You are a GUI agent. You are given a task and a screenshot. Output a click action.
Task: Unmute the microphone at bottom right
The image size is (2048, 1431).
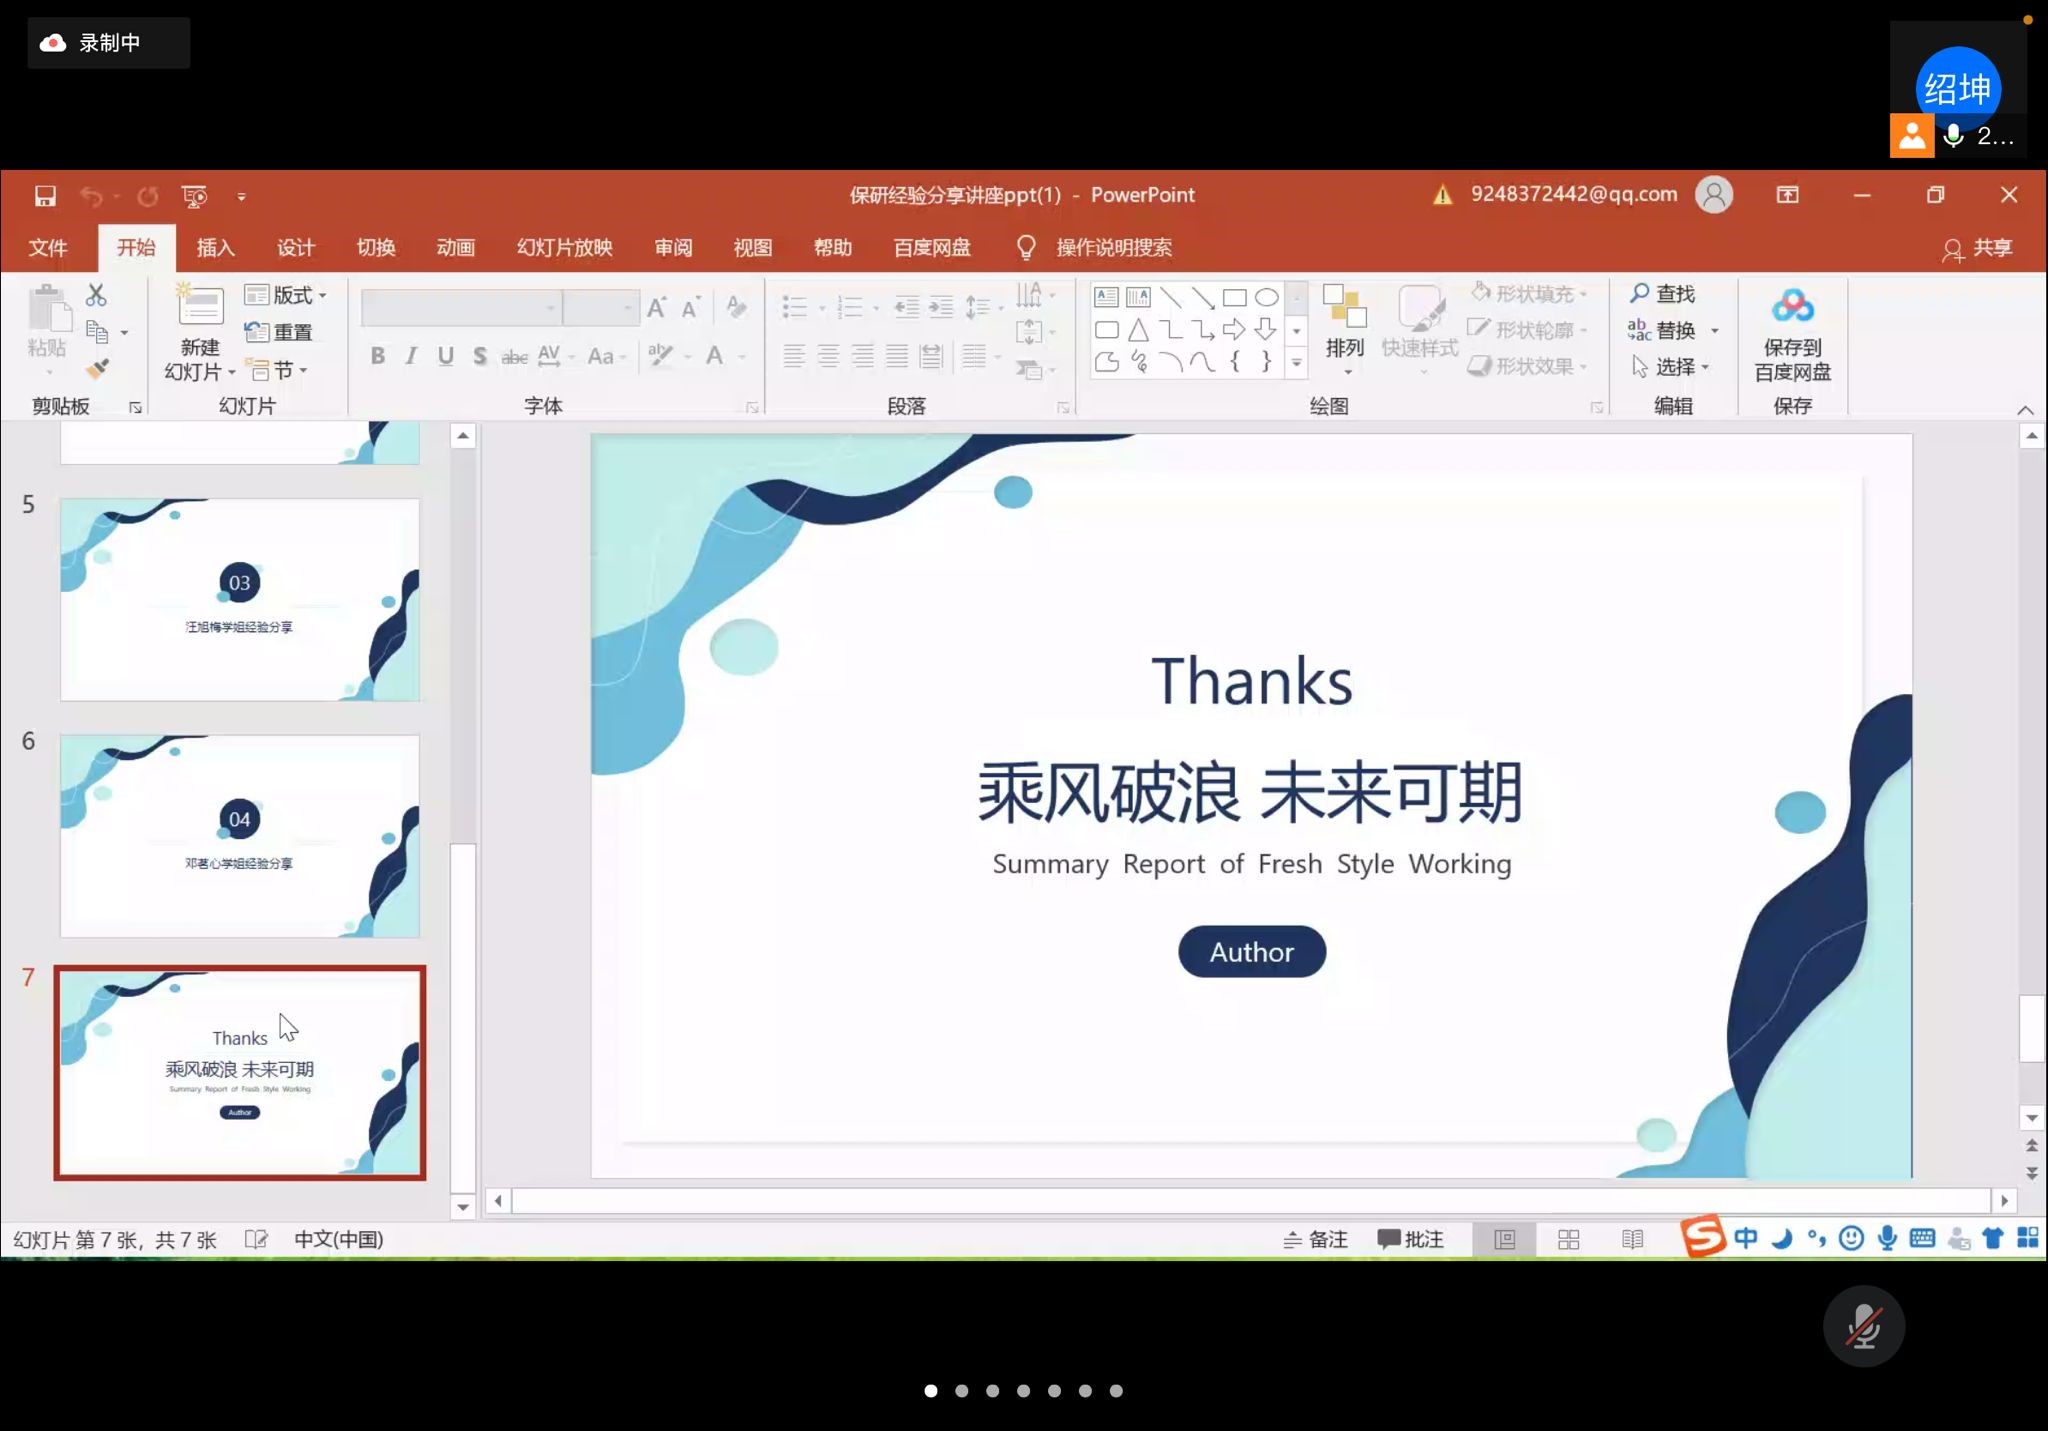(1863, 1327)
